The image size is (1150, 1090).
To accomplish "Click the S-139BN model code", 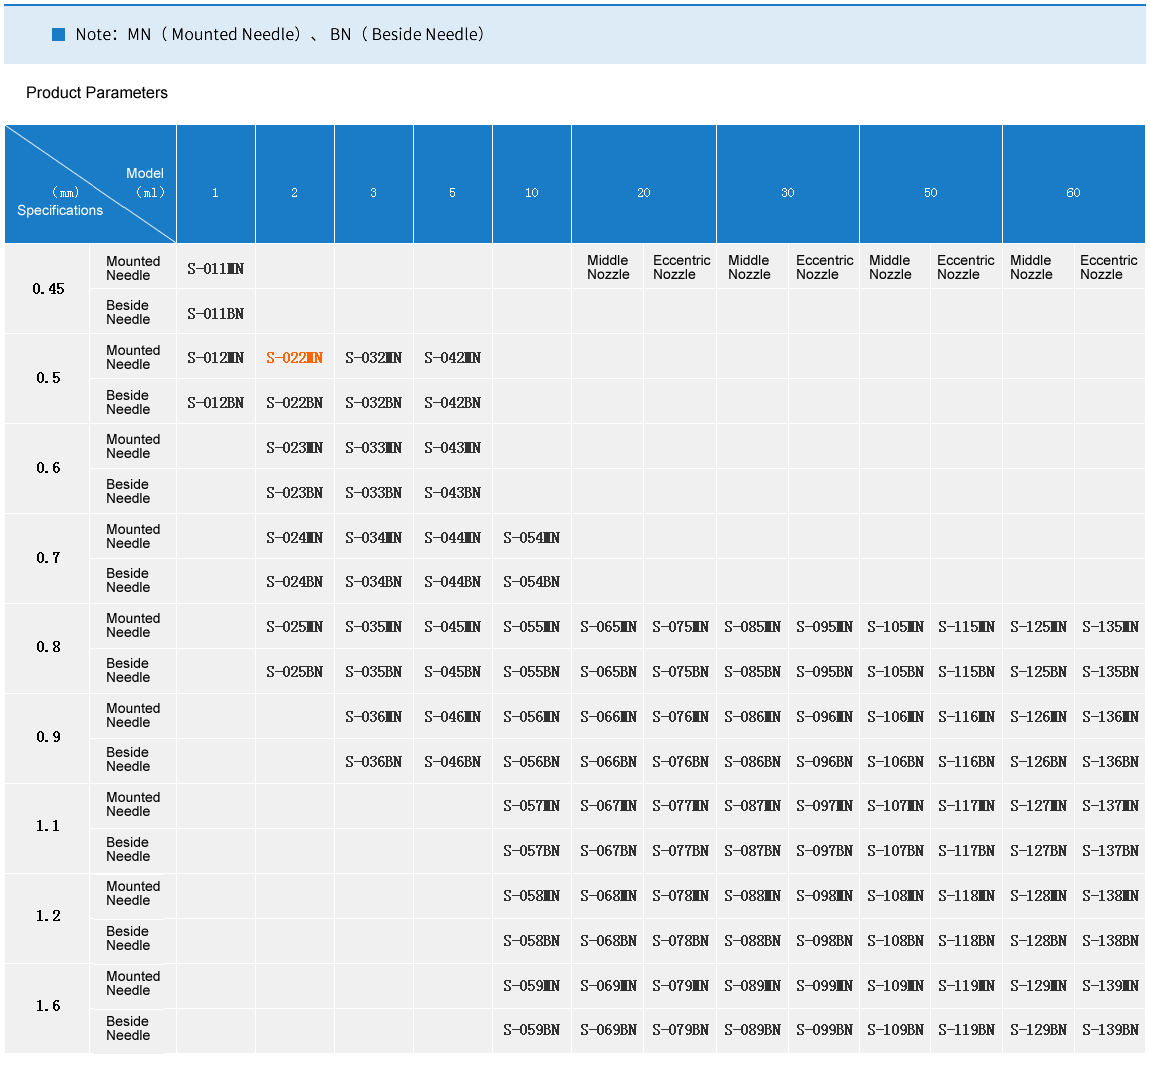I will click(1110, 1030).
